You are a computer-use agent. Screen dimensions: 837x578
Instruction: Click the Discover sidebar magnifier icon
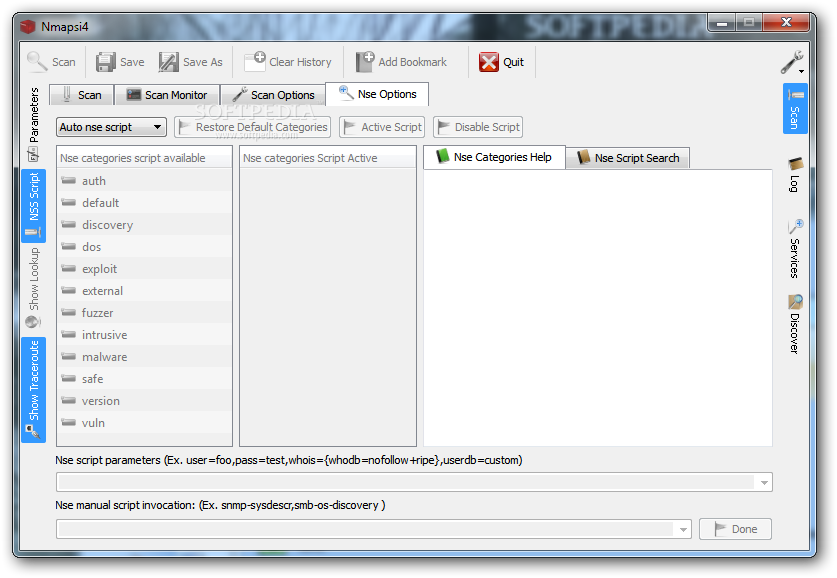(x=795, y=302)
